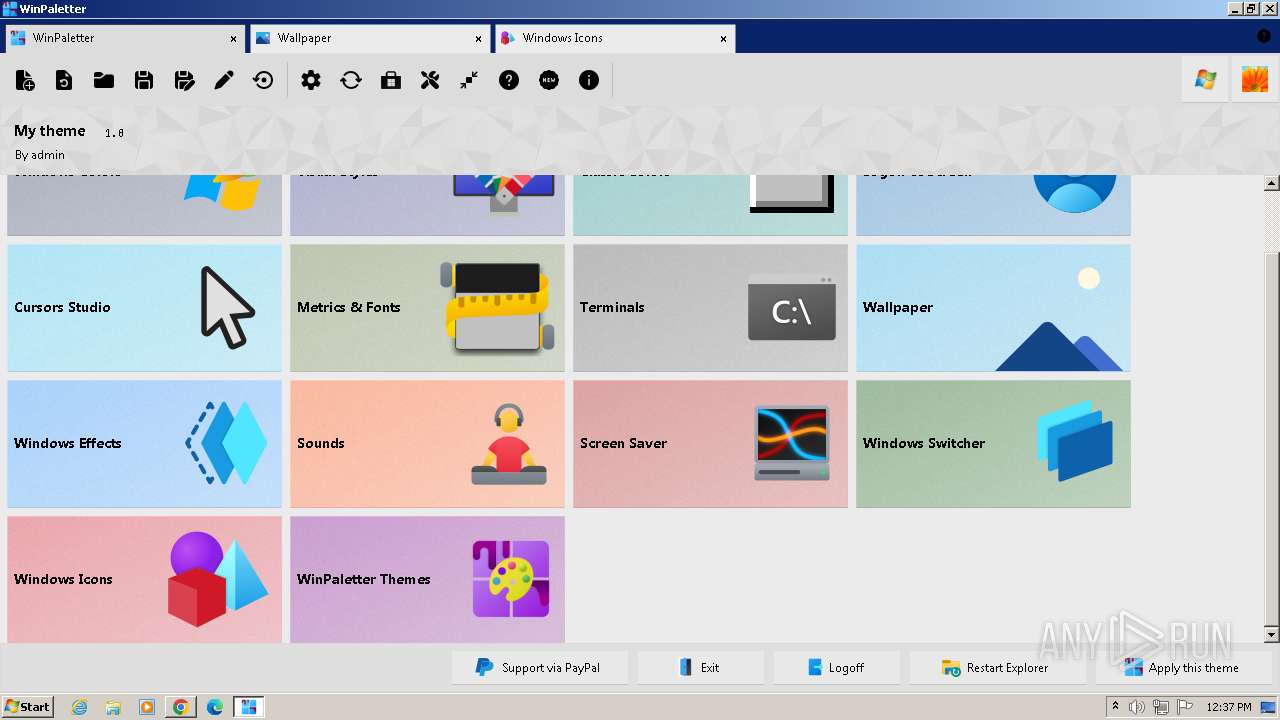Close the Wallpaper tab
Screen dimensions: 1280x720
pos(478,39)
